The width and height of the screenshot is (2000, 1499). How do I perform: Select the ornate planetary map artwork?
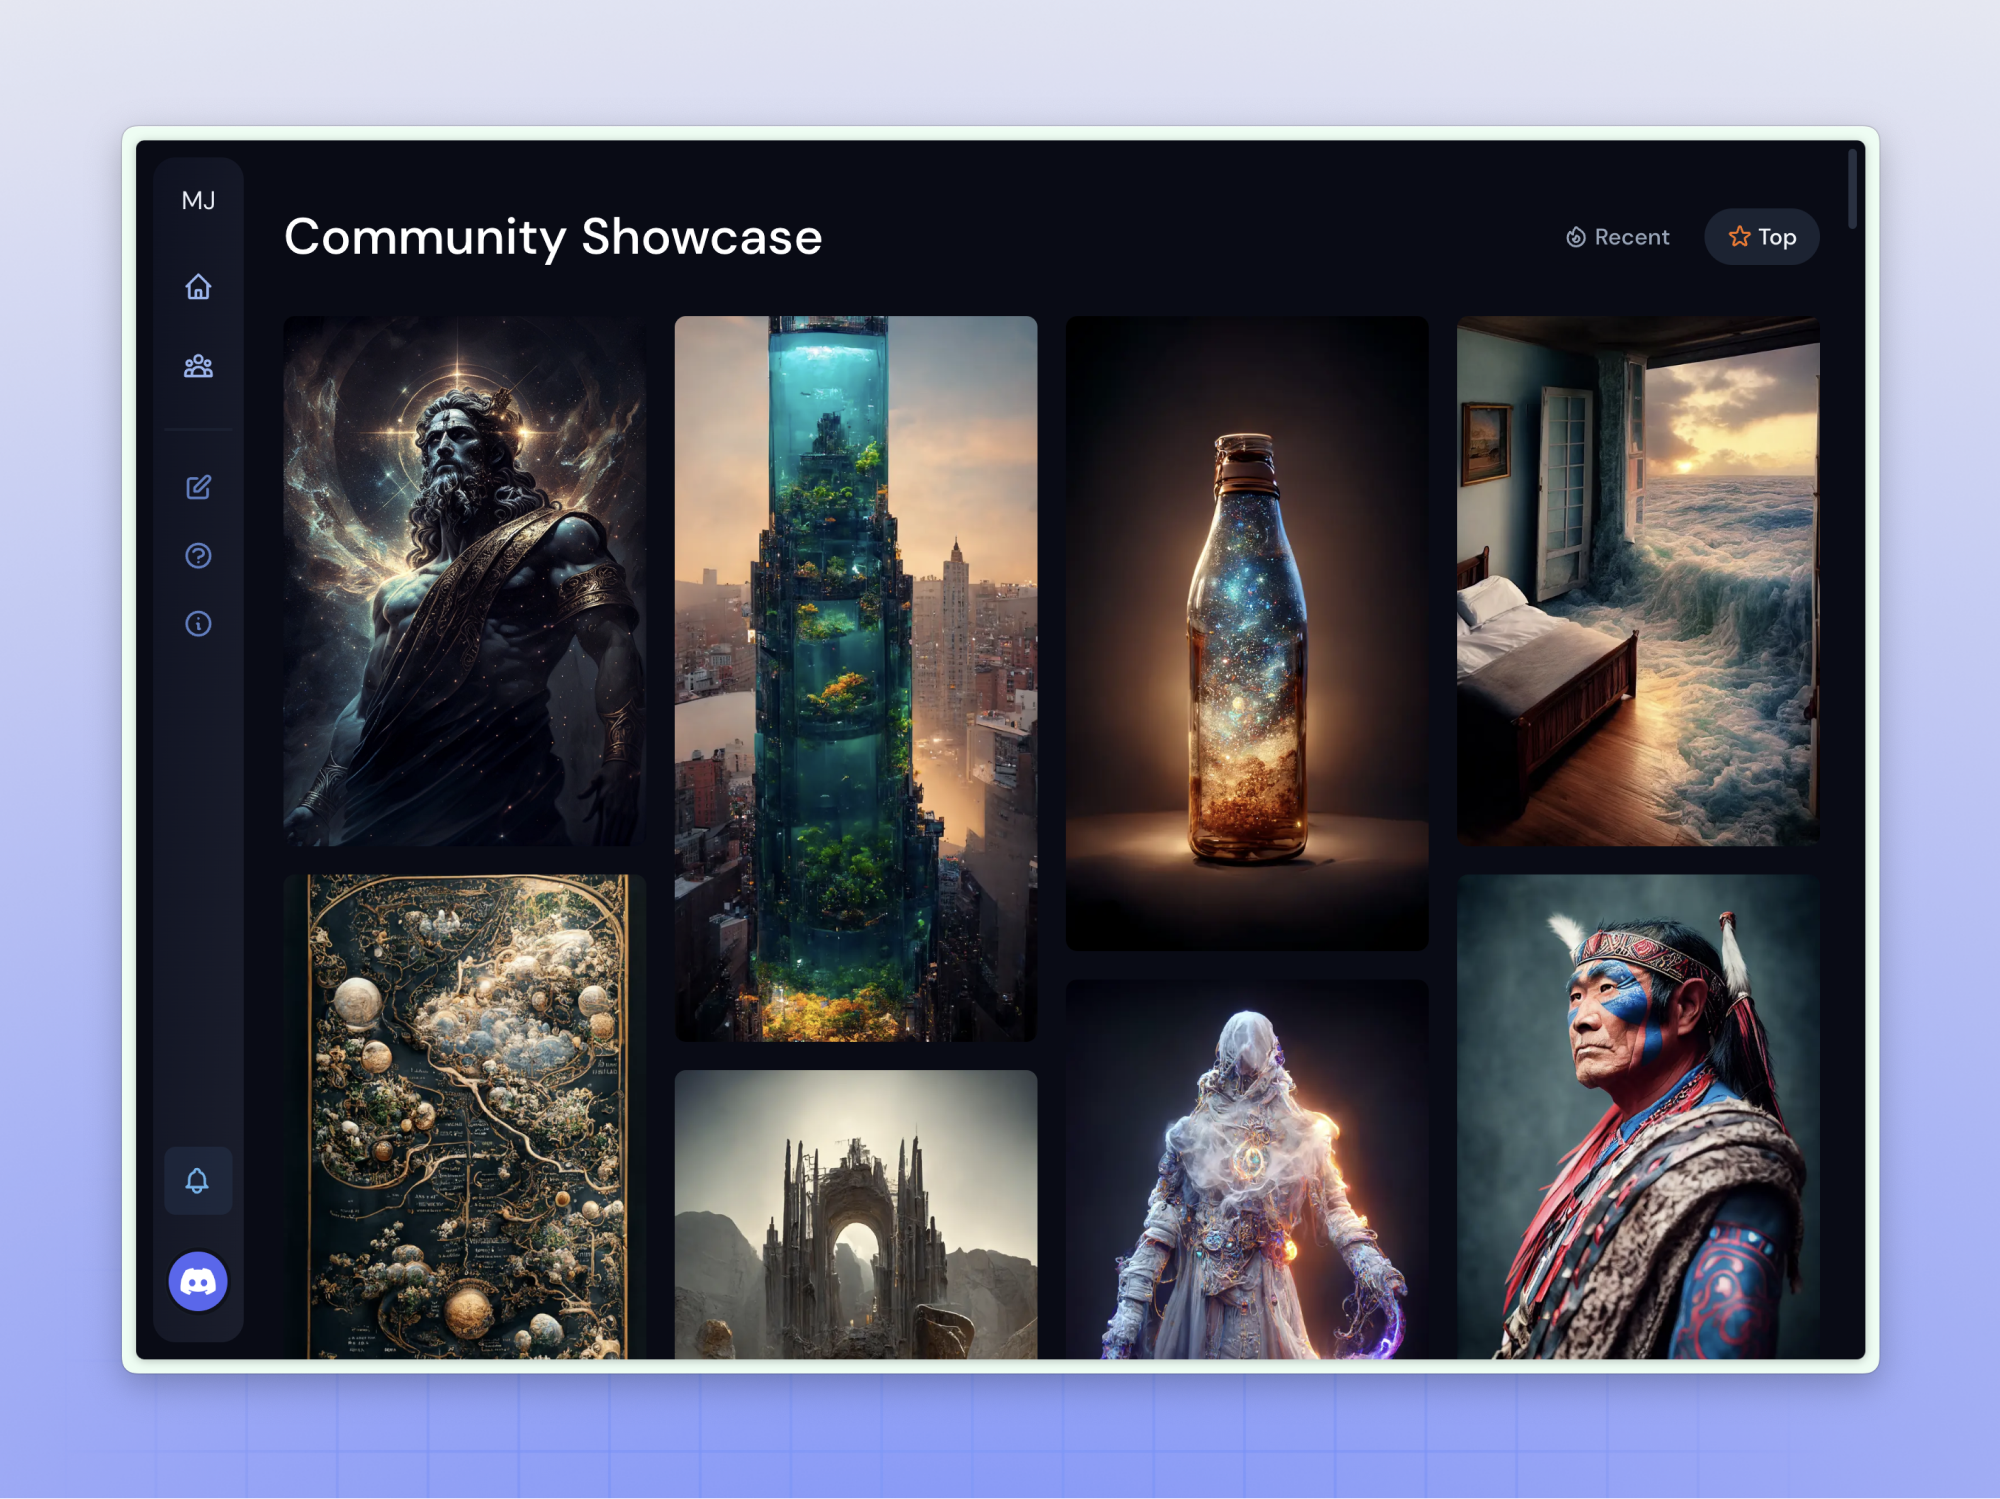point(464,1115)
